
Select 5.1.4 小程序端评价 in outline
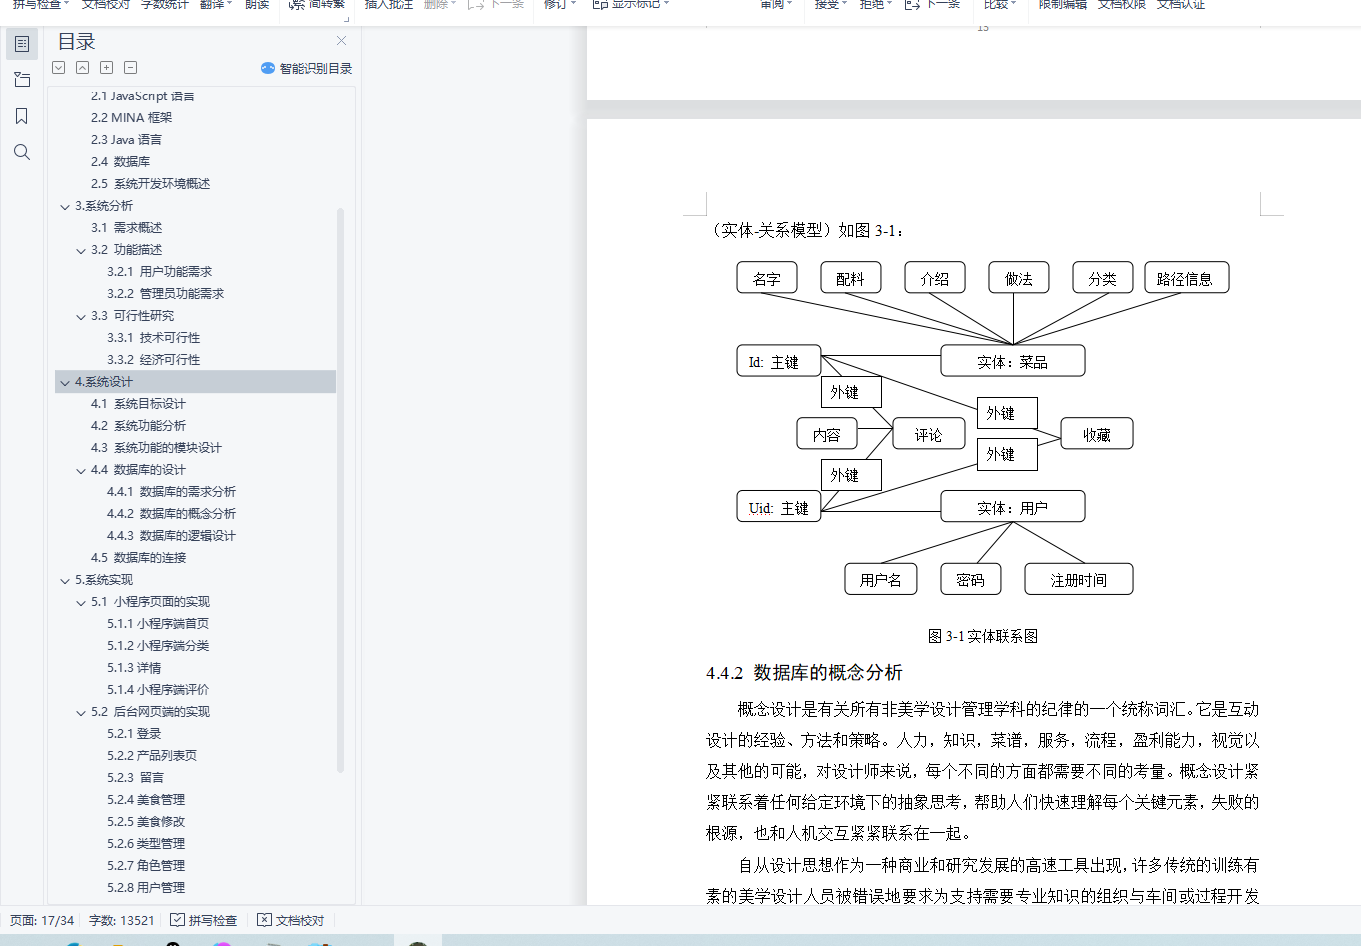click(x=158, y=690)
